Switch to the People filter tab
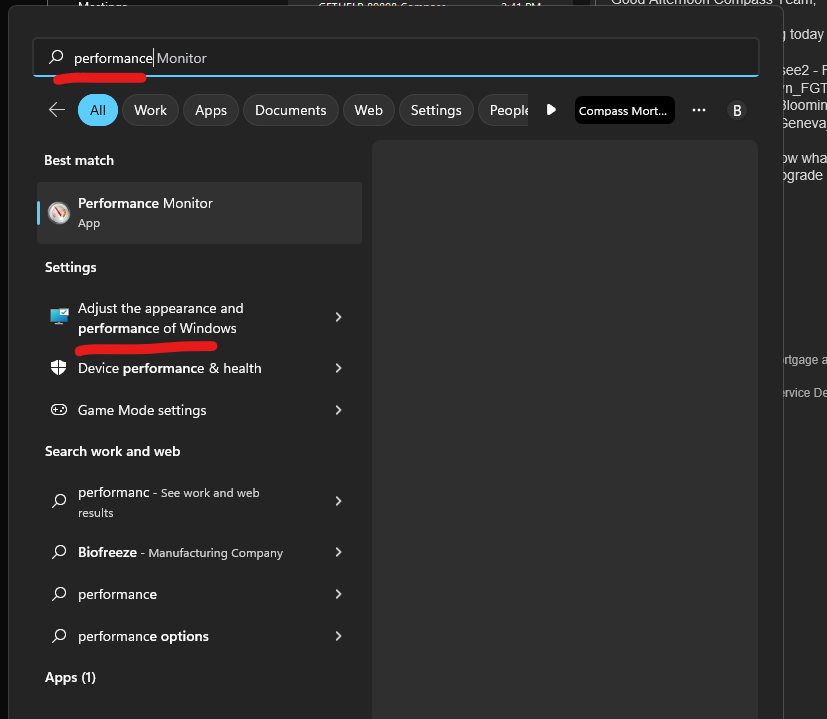Image resolution: width=827 pixels, height=719 pixels. point(504,110)
